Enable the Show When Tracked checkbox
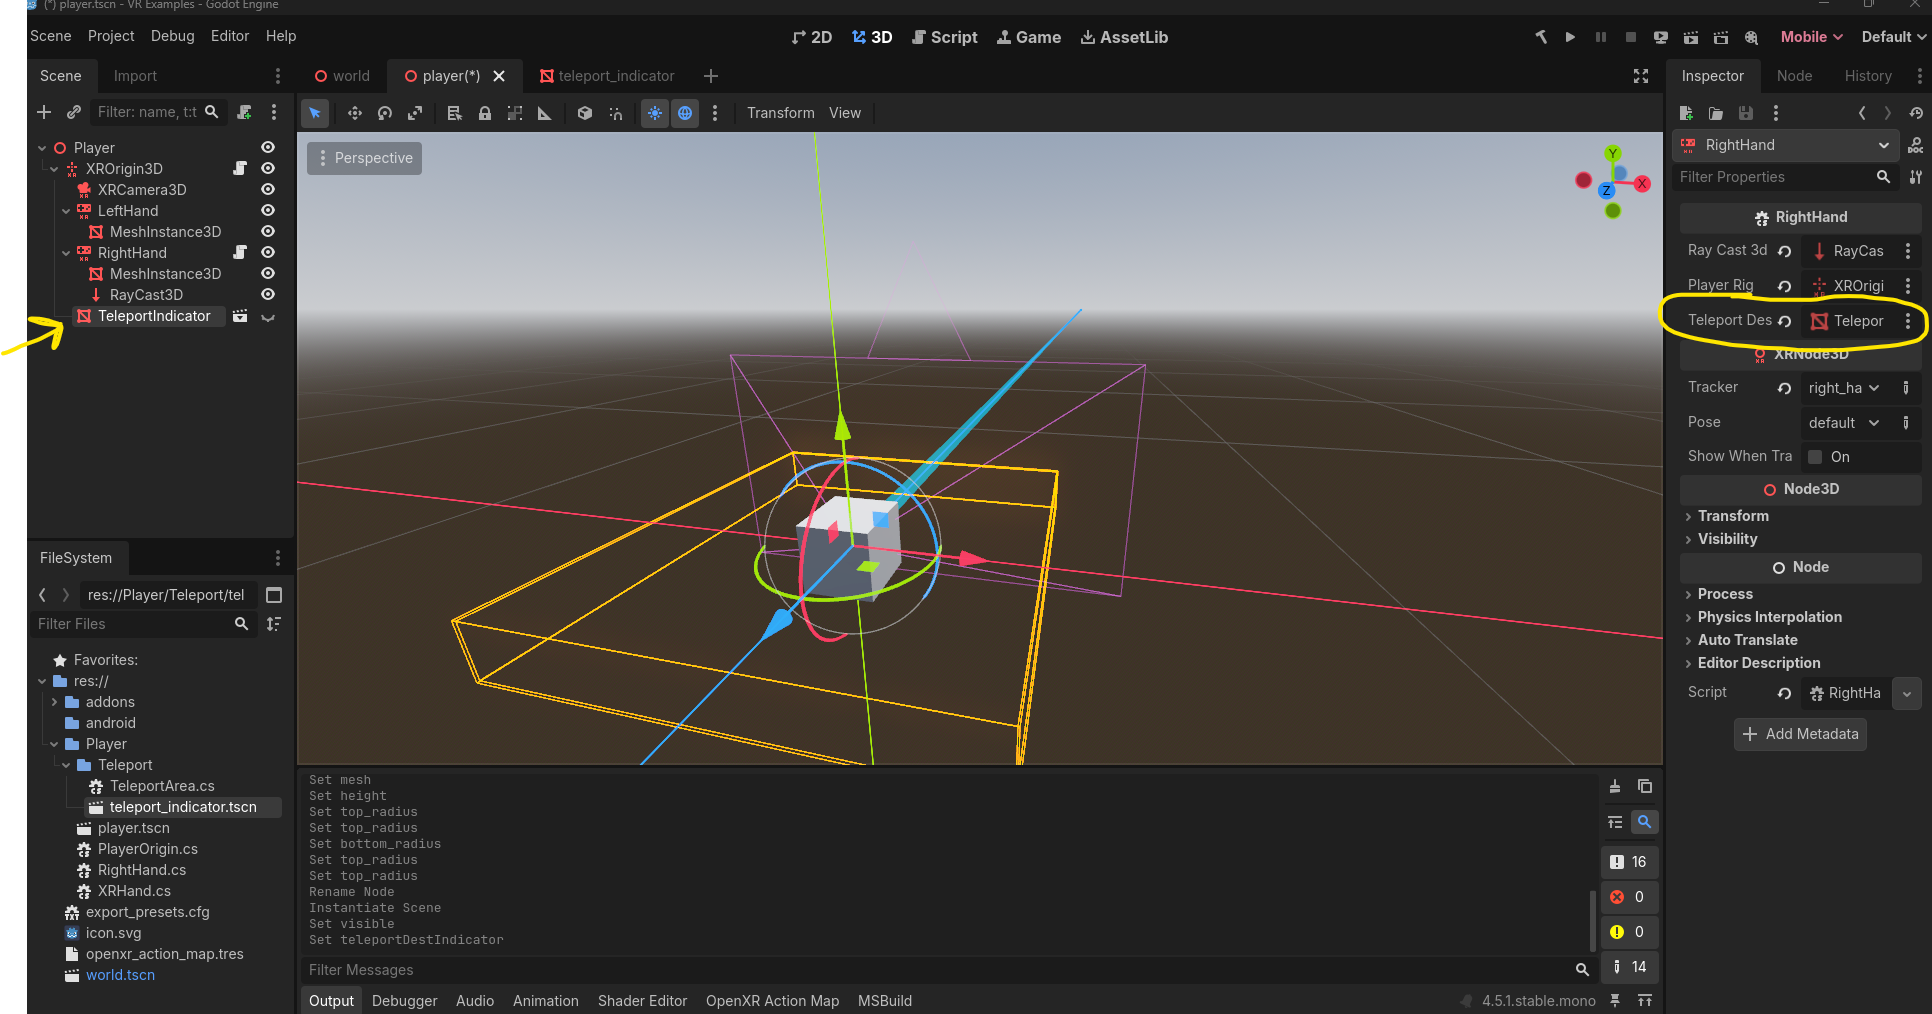Viewport: 1932px width, 1014px height. (1815, 457)
